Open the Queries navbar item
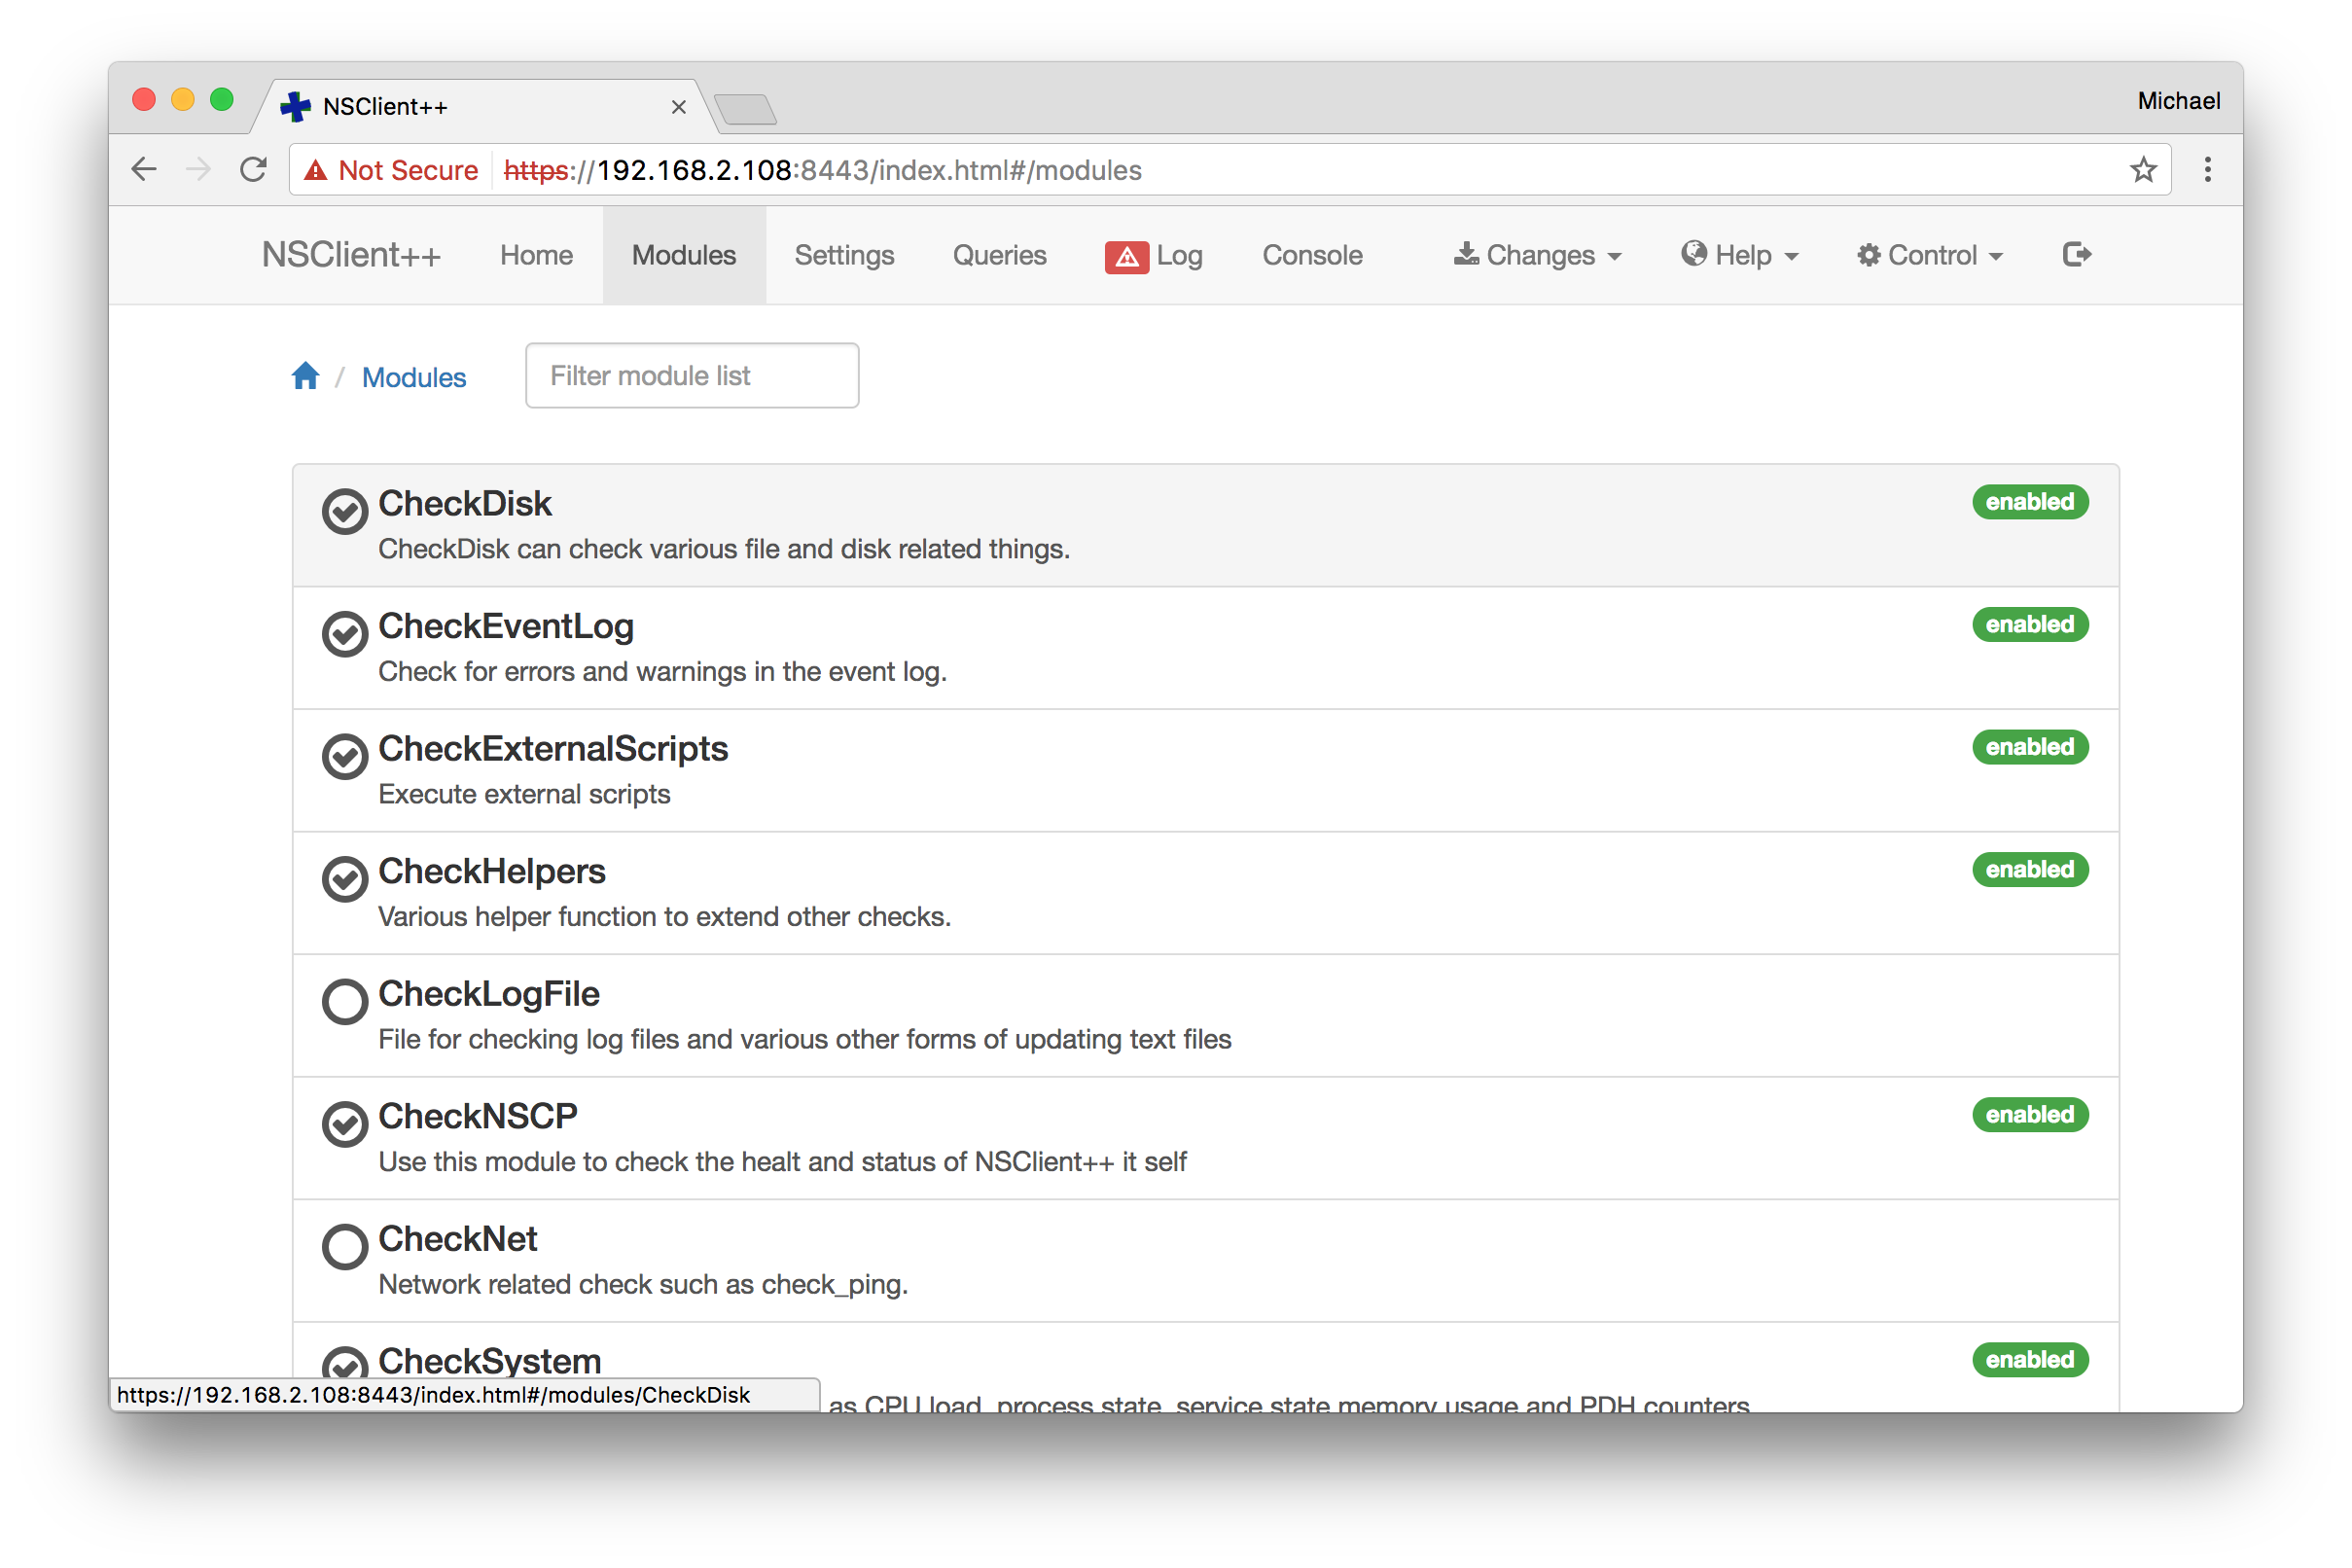Screen dimensions: 2352x1568 click(x=1000, y=256)
